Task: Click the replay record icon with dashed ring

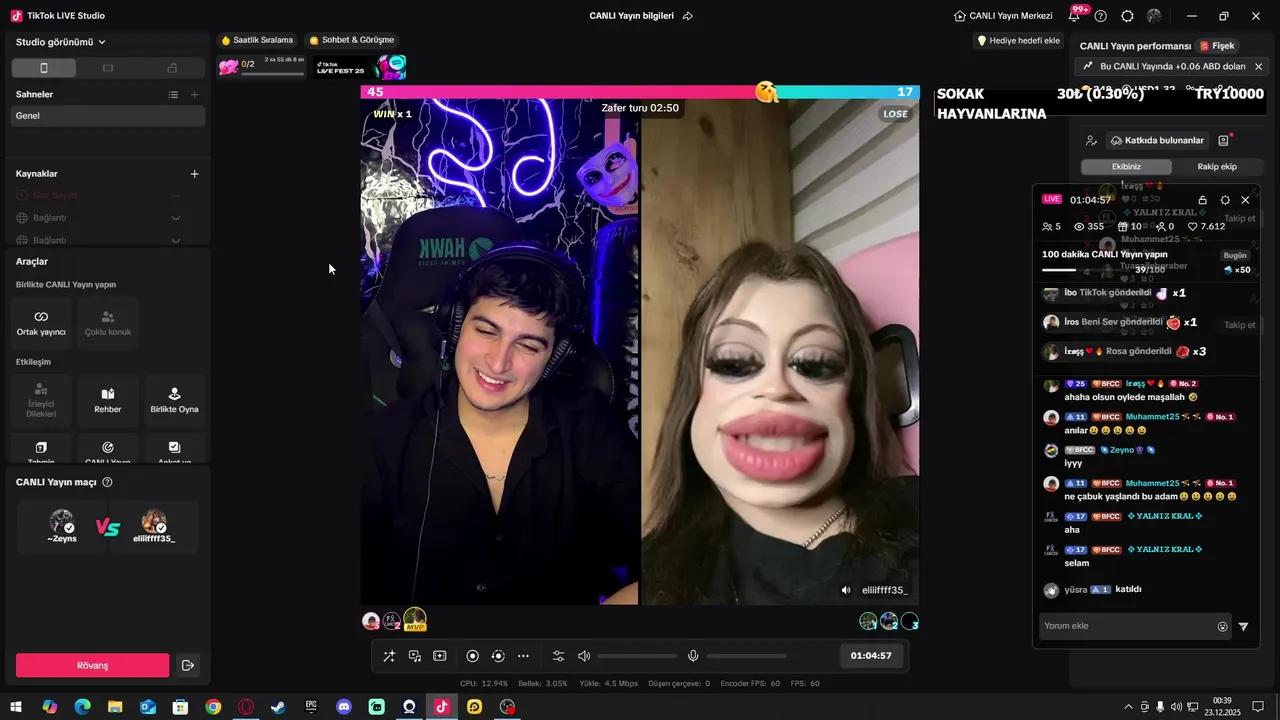Action: (498, 656)
